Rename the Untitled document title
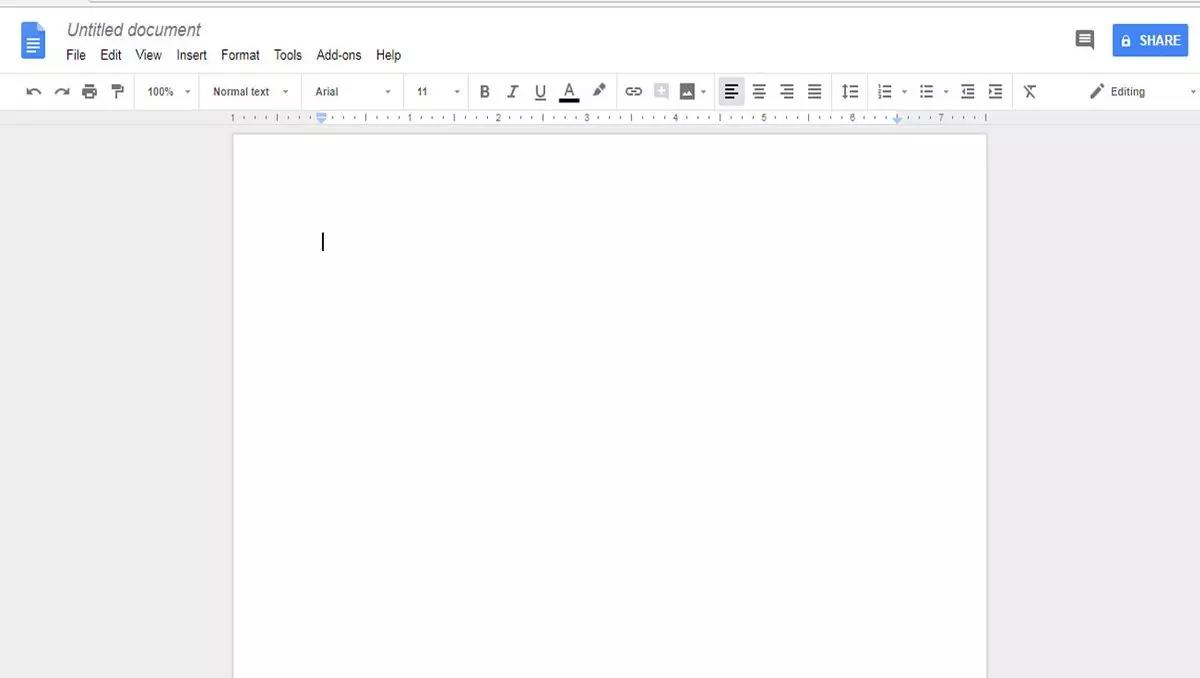 pyautogui.click(x=134, y=30)
